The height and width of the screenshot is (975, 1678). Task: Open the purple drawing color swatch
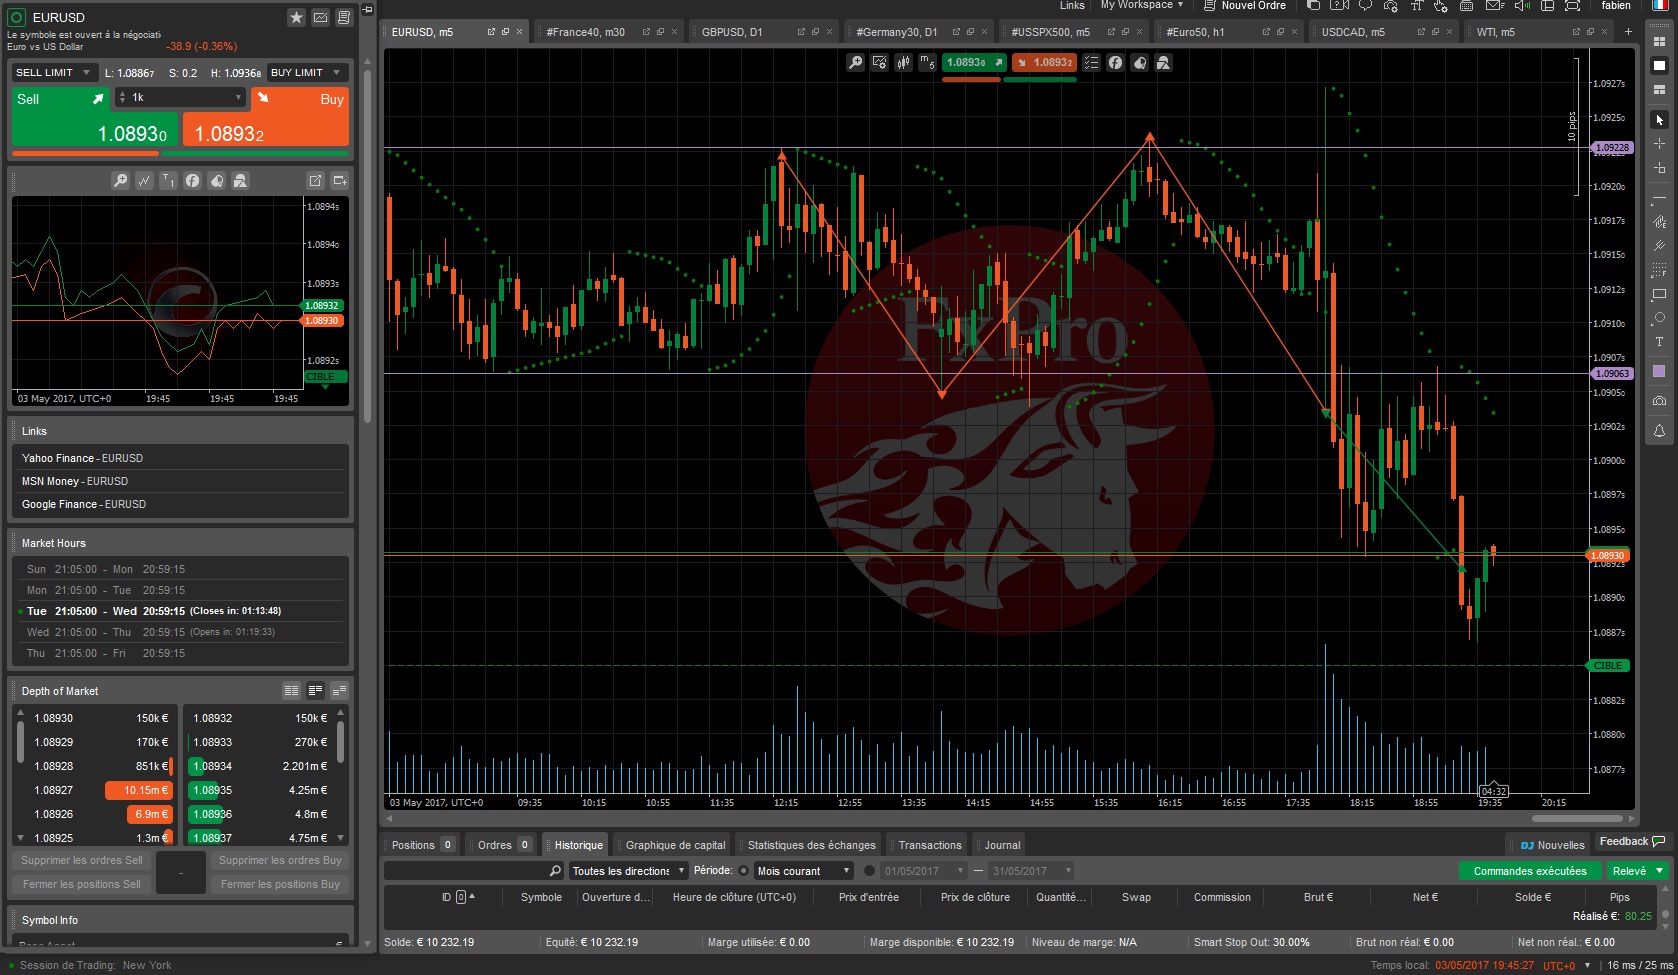[1659, 371]
